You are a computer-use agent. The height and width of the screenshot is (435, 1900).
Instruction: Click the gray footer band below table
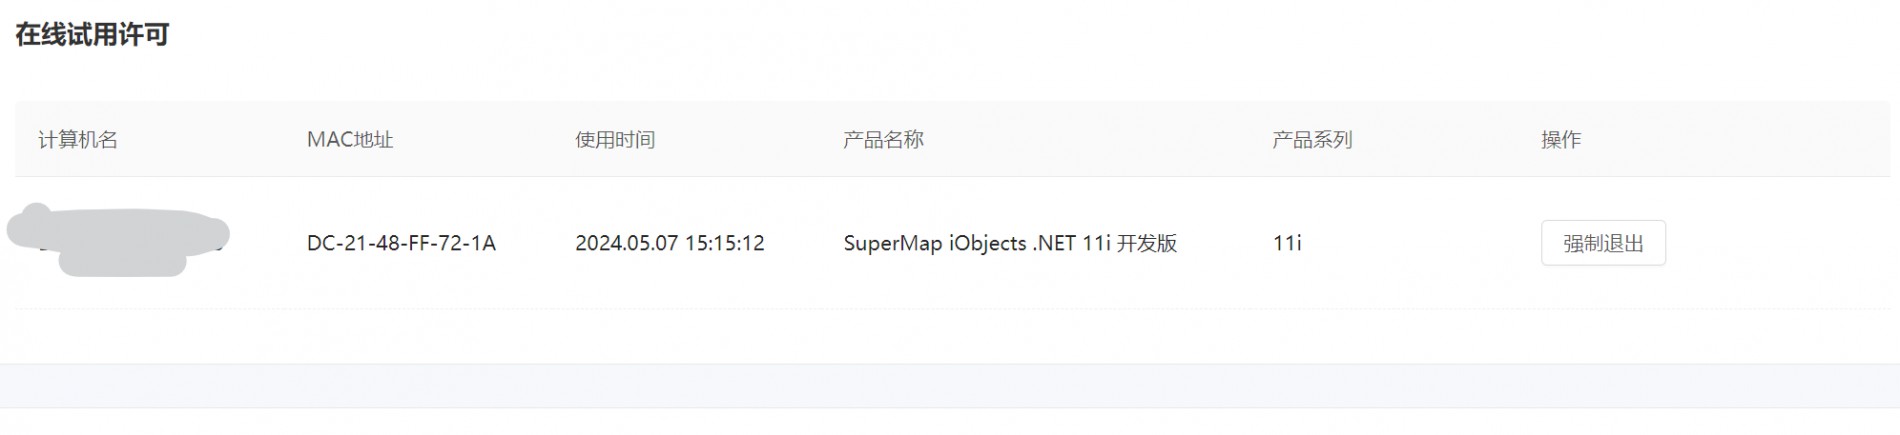pyautogui.click(x=950, y=386)
